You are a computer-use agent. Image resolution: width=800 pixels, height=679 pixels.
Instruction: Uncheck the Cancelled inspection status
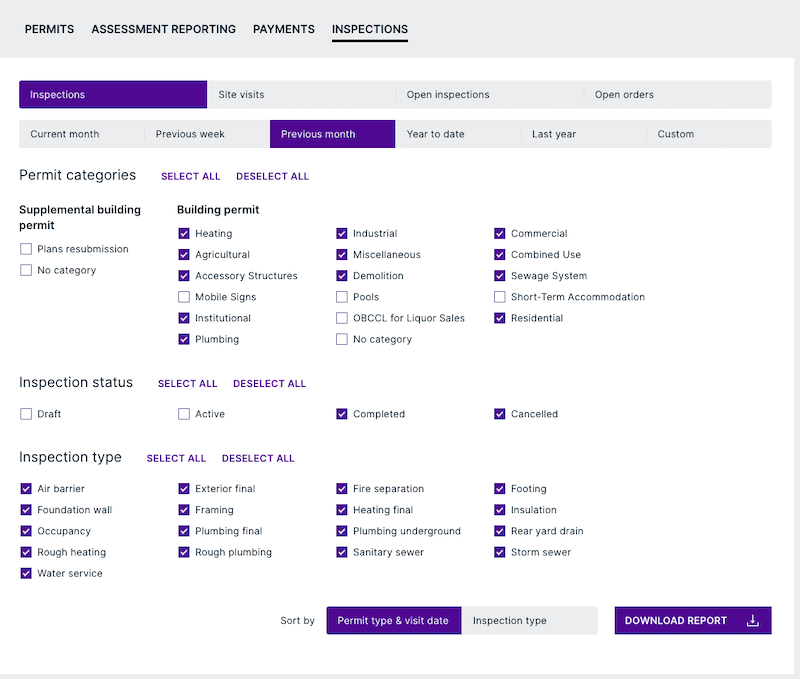click(x=499, y=414)
